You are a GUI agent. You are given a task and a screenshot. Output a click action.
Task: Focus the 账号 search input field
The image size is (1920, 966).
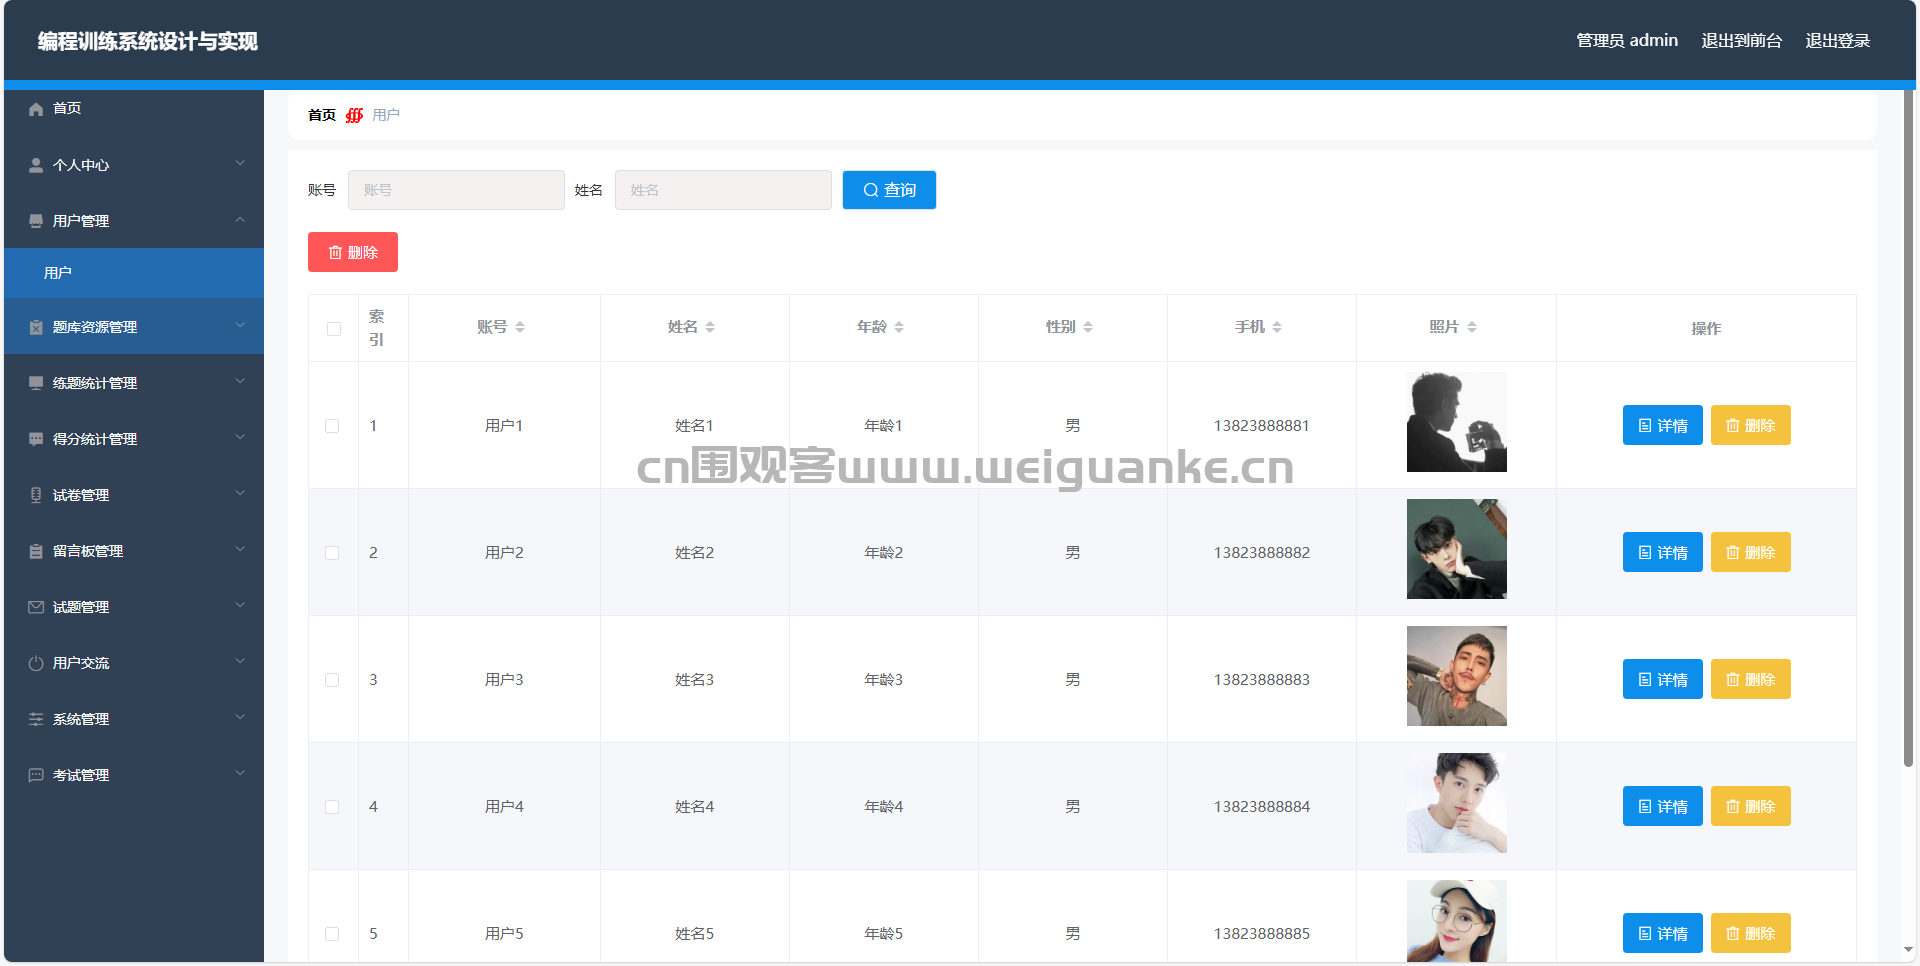tap(456, 190)
